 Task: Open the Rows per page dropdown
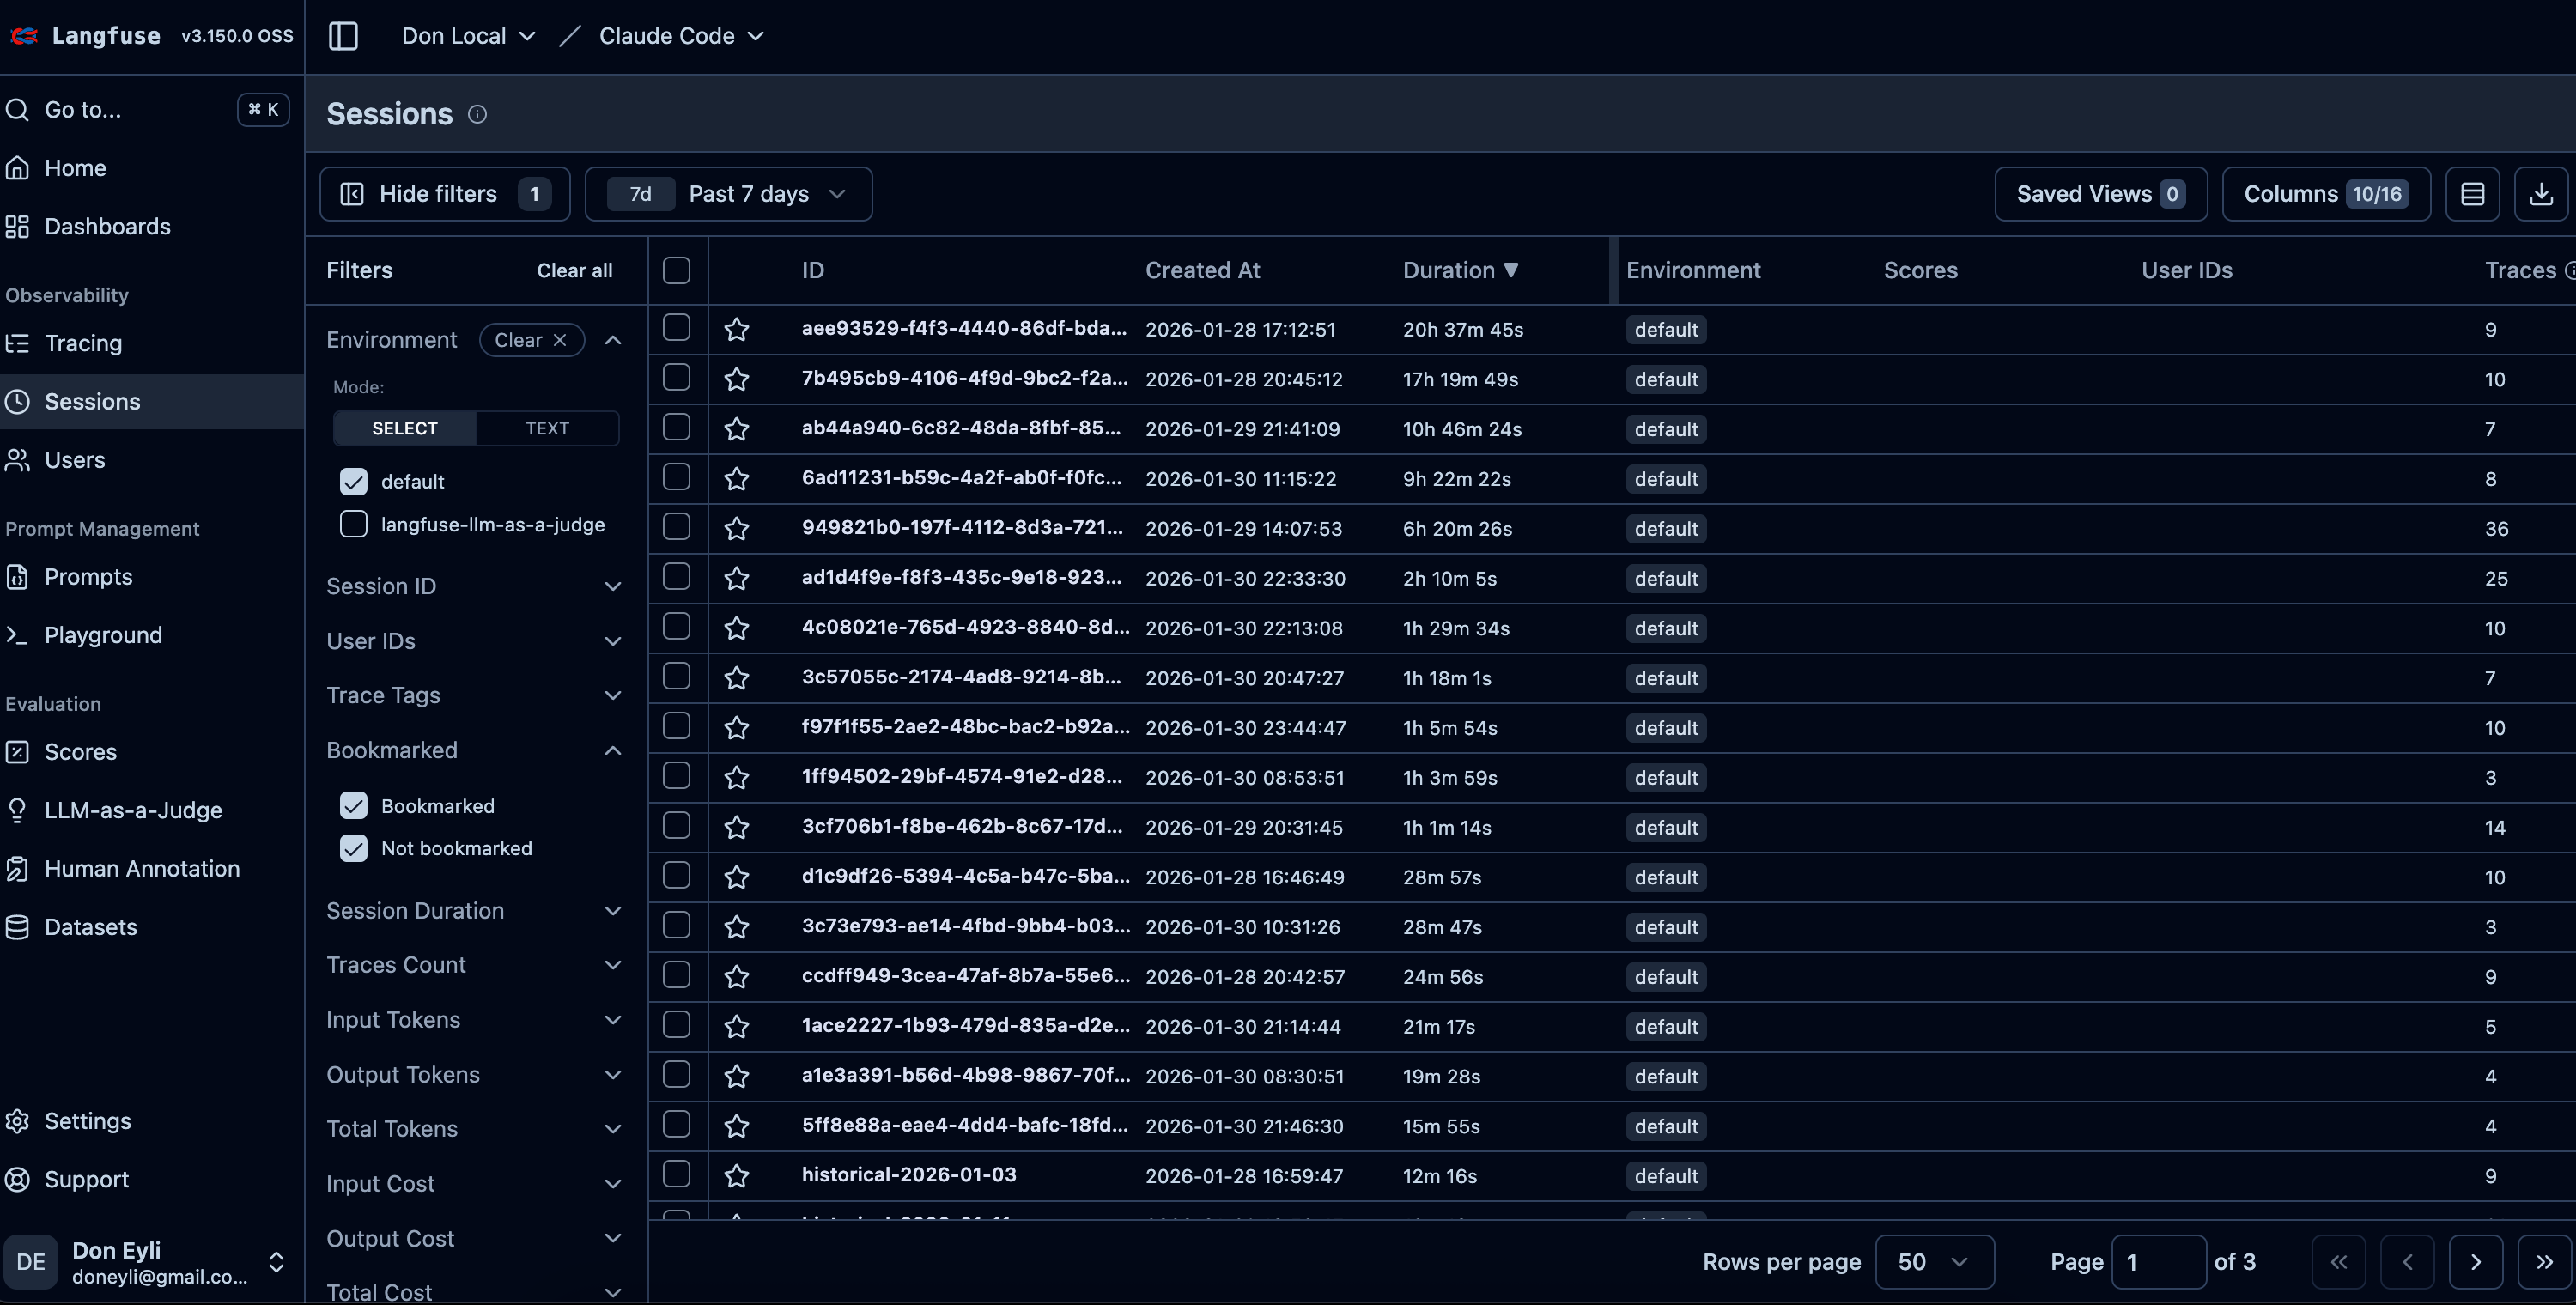1933,1262
